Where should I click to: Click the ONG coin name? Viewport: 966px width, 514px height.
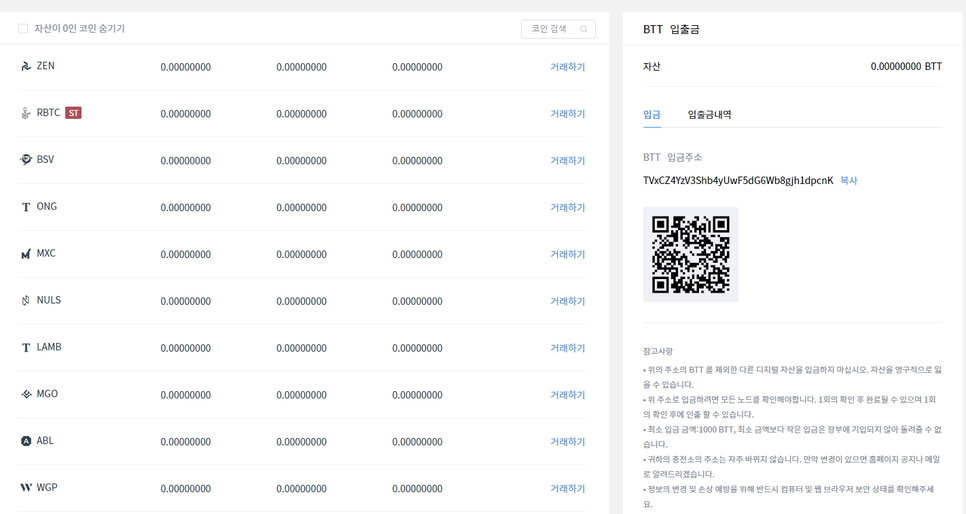coord(47,206)
